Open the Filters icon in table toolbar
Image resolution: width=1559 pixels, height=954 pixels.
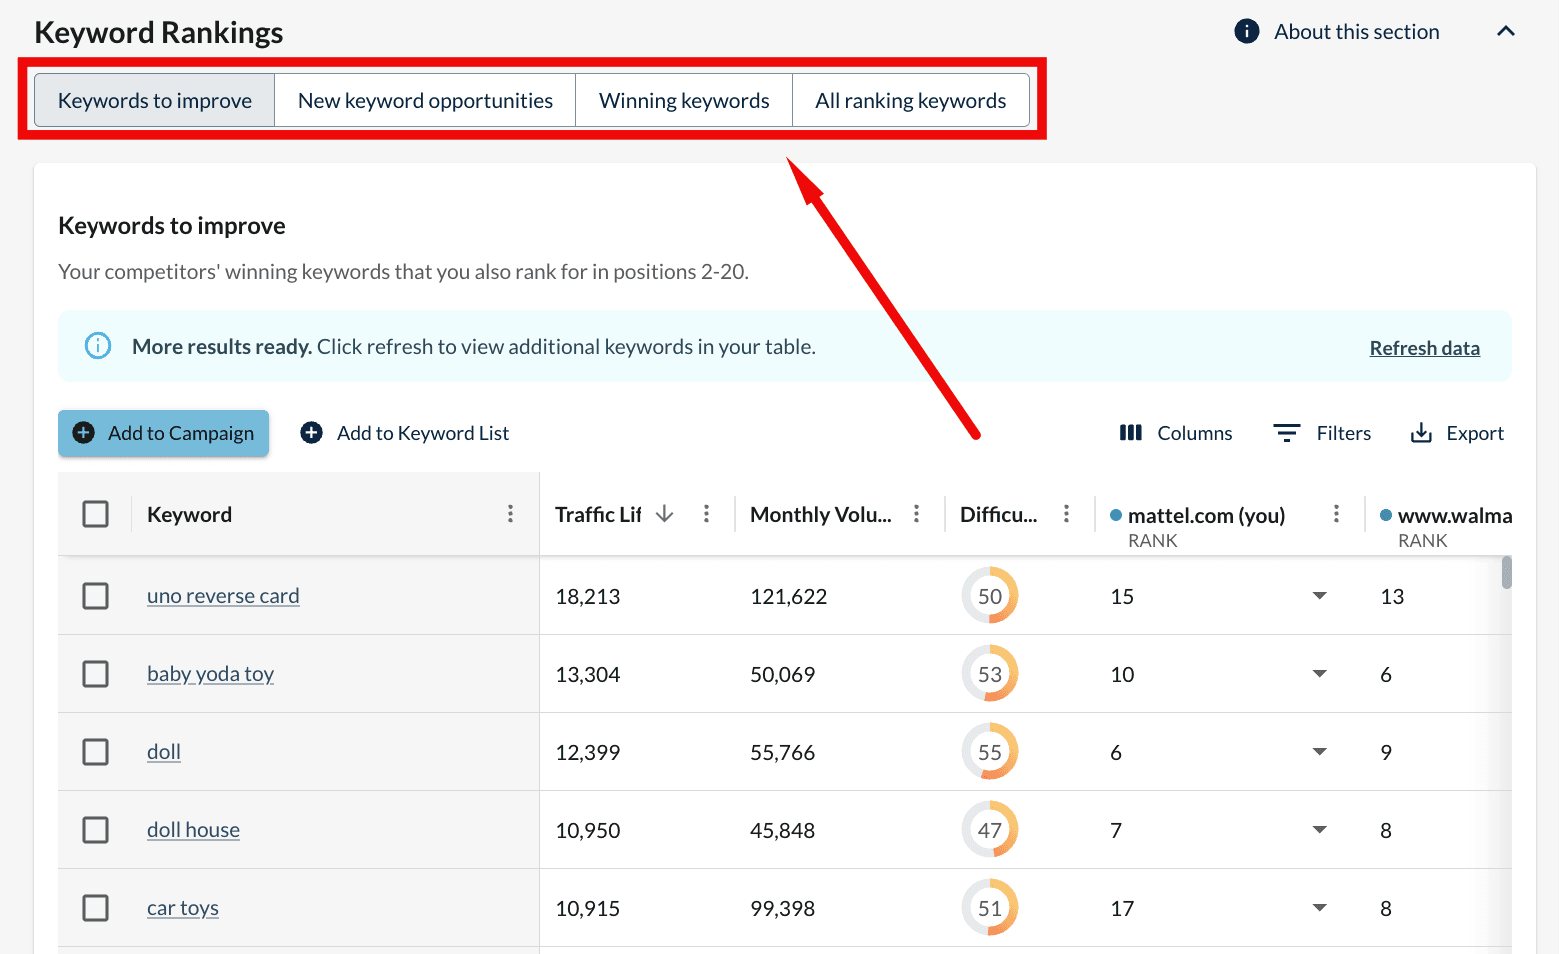[1286, 433]
